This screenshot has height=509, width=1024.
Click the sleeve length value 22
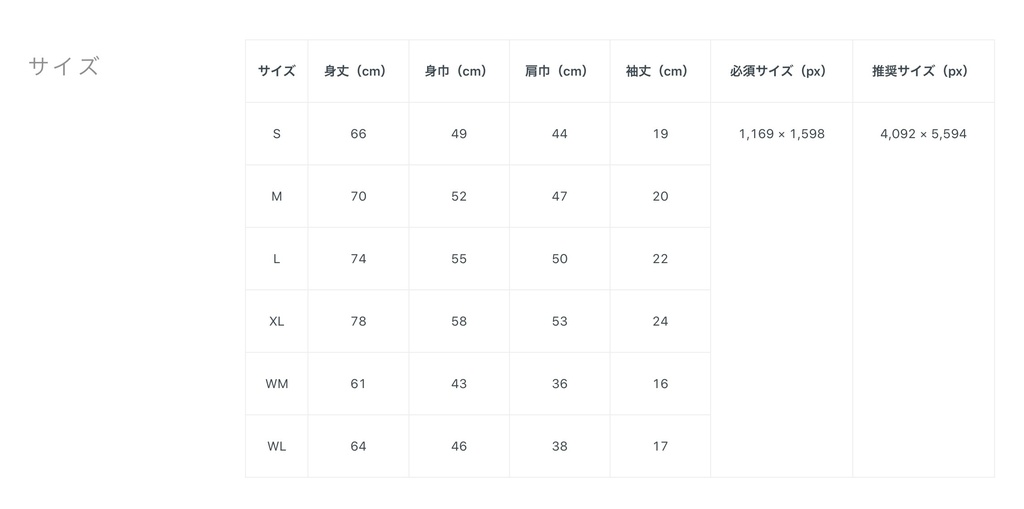(660, 259)
